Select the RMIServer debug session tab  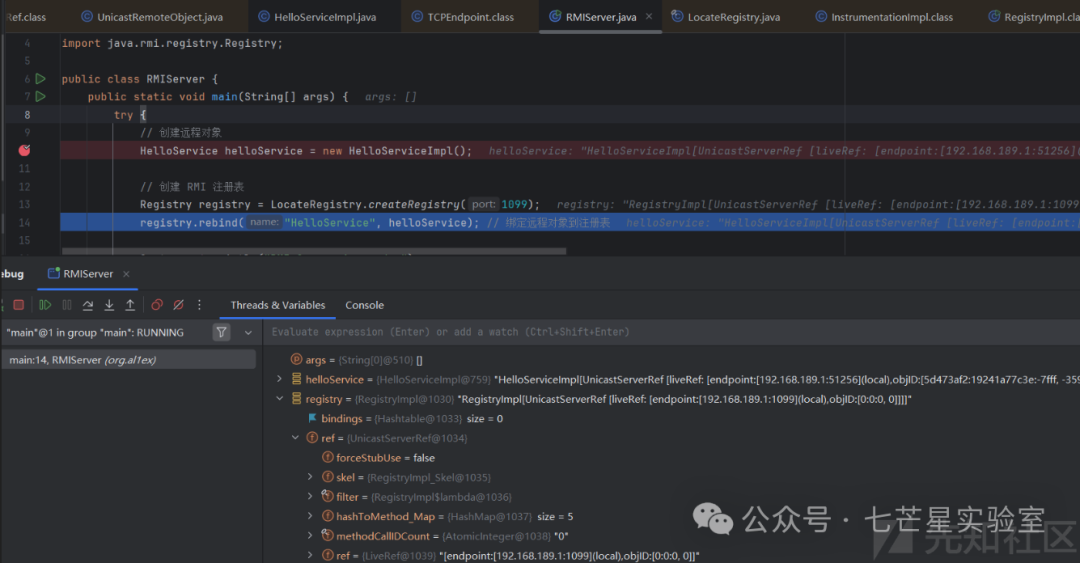point(87,274)
